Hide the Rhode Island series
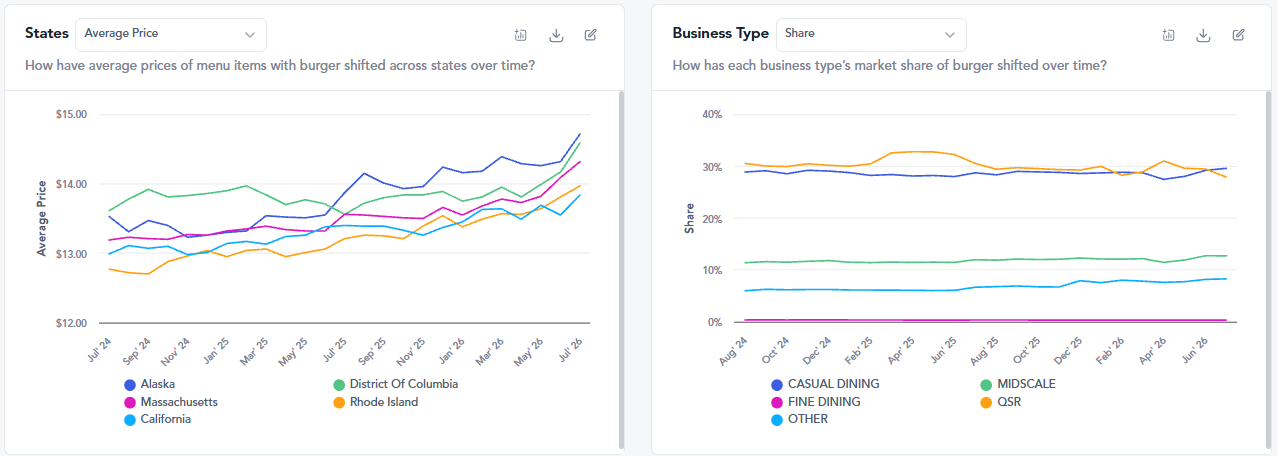This screenshot has width=1277, height=456. 376,402
